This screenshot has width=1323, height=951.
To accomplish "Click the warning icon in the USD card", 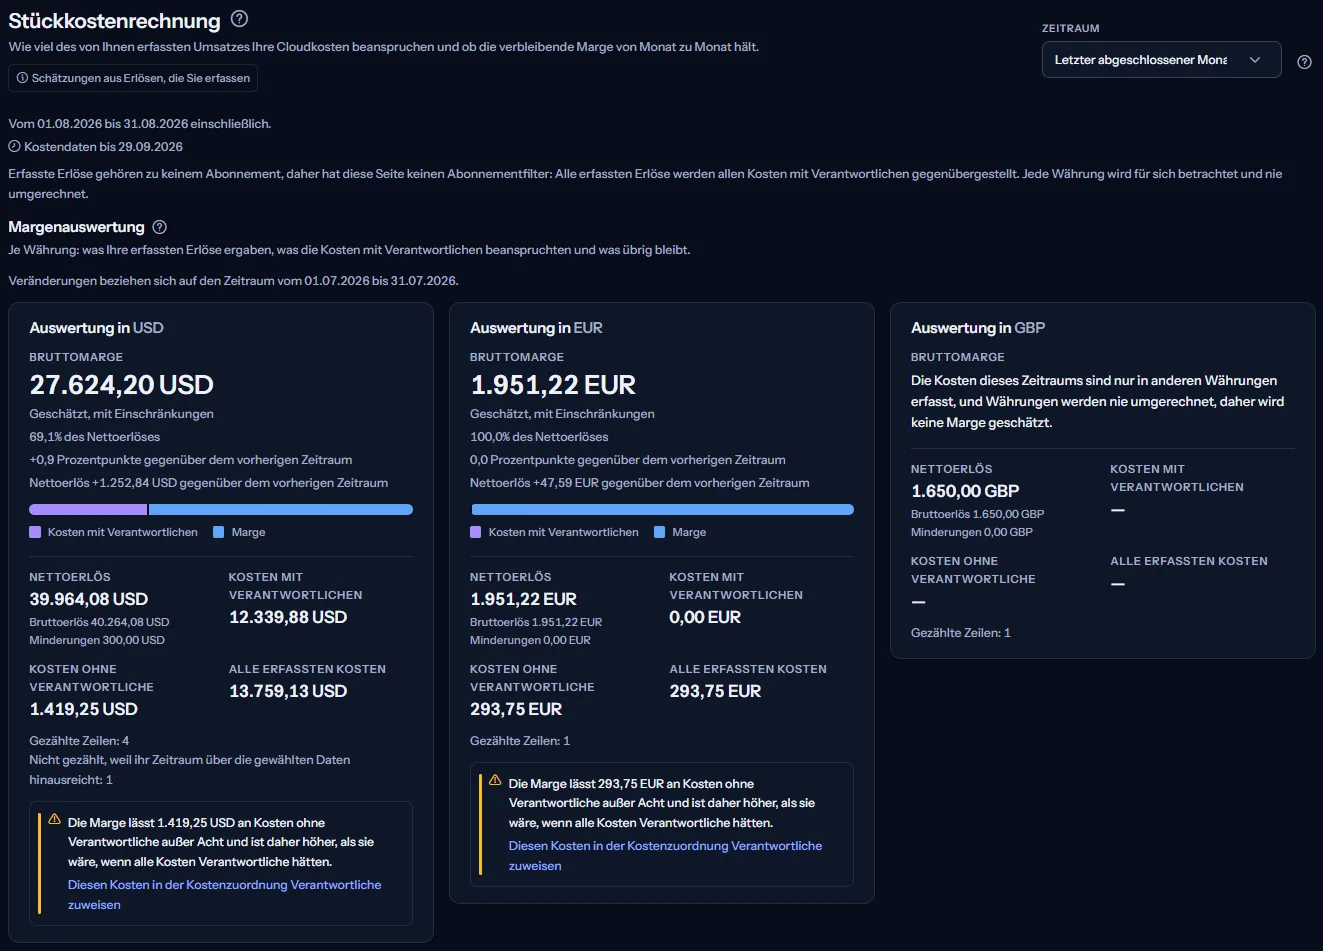I will (x=54, y=819).
